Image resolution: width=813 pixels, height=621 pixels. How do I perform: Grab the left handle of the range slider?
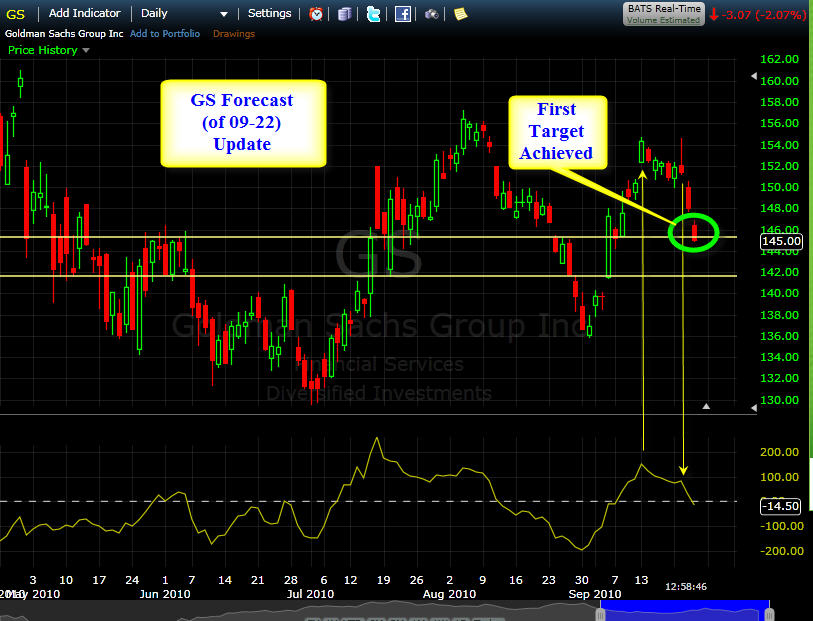click(600, 615)
